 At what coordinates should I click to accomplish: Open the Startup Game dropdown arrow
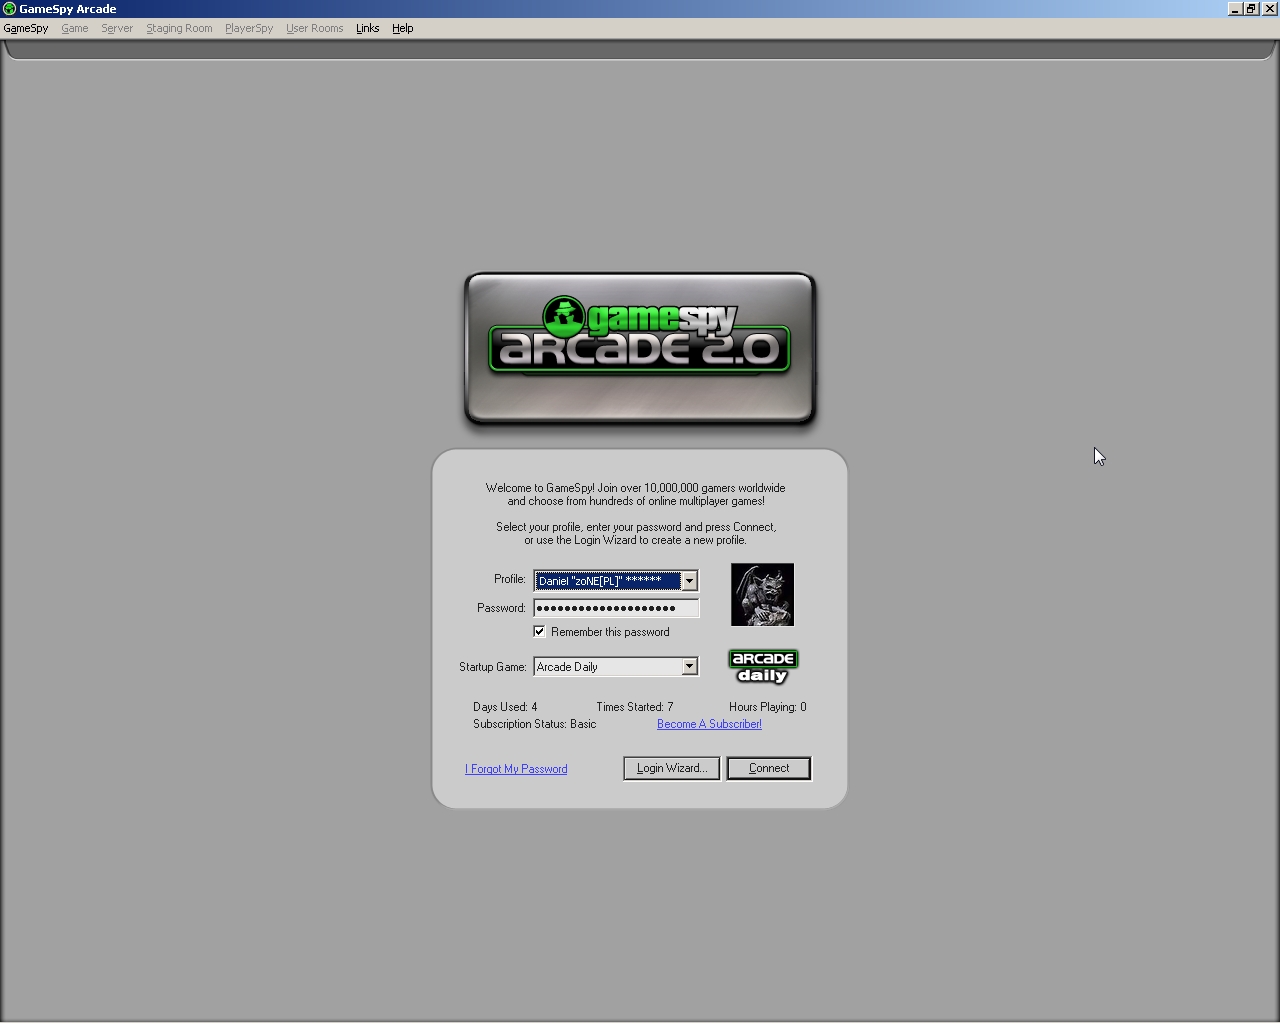pos(689,667)
